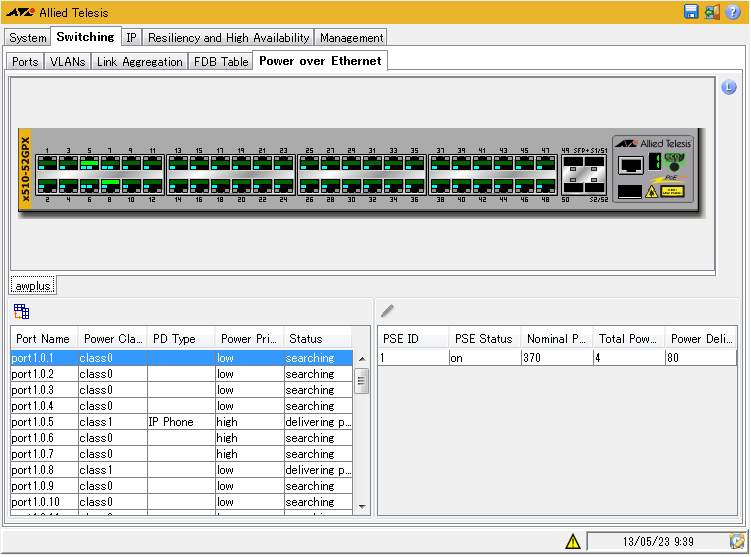Click the save configuration floppy icon
The width and height of the screenshot is (751, 557).
[691, 11]
